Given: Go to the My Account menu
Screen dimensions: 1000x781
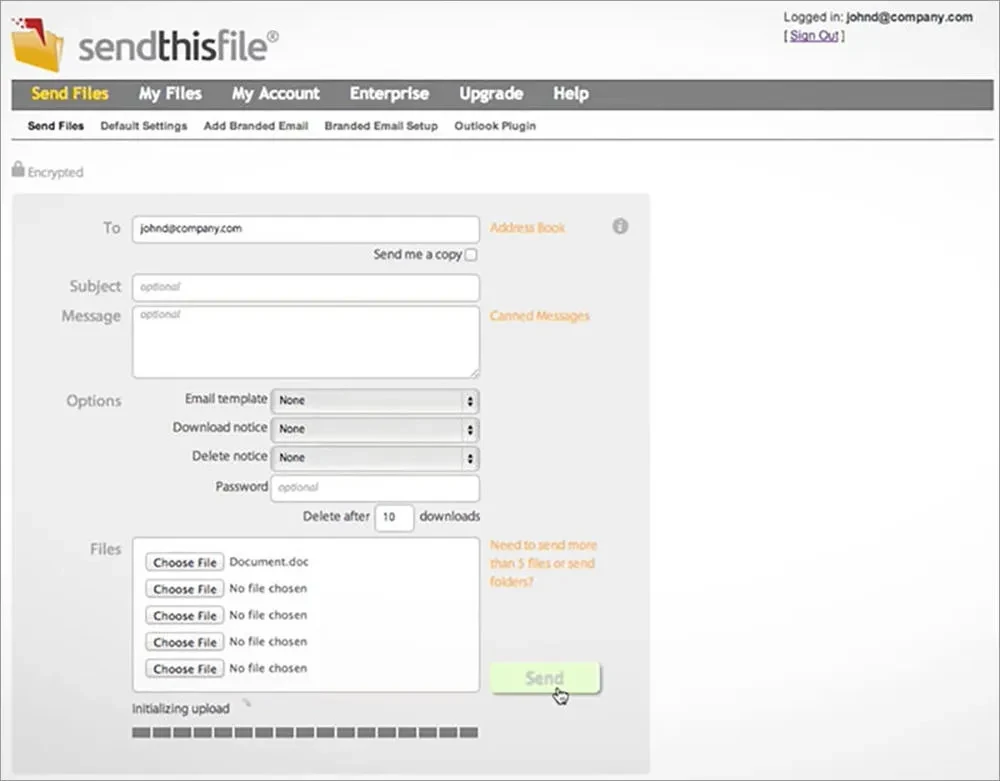Looking at the screenshot, I should click(x=276, y=94).
